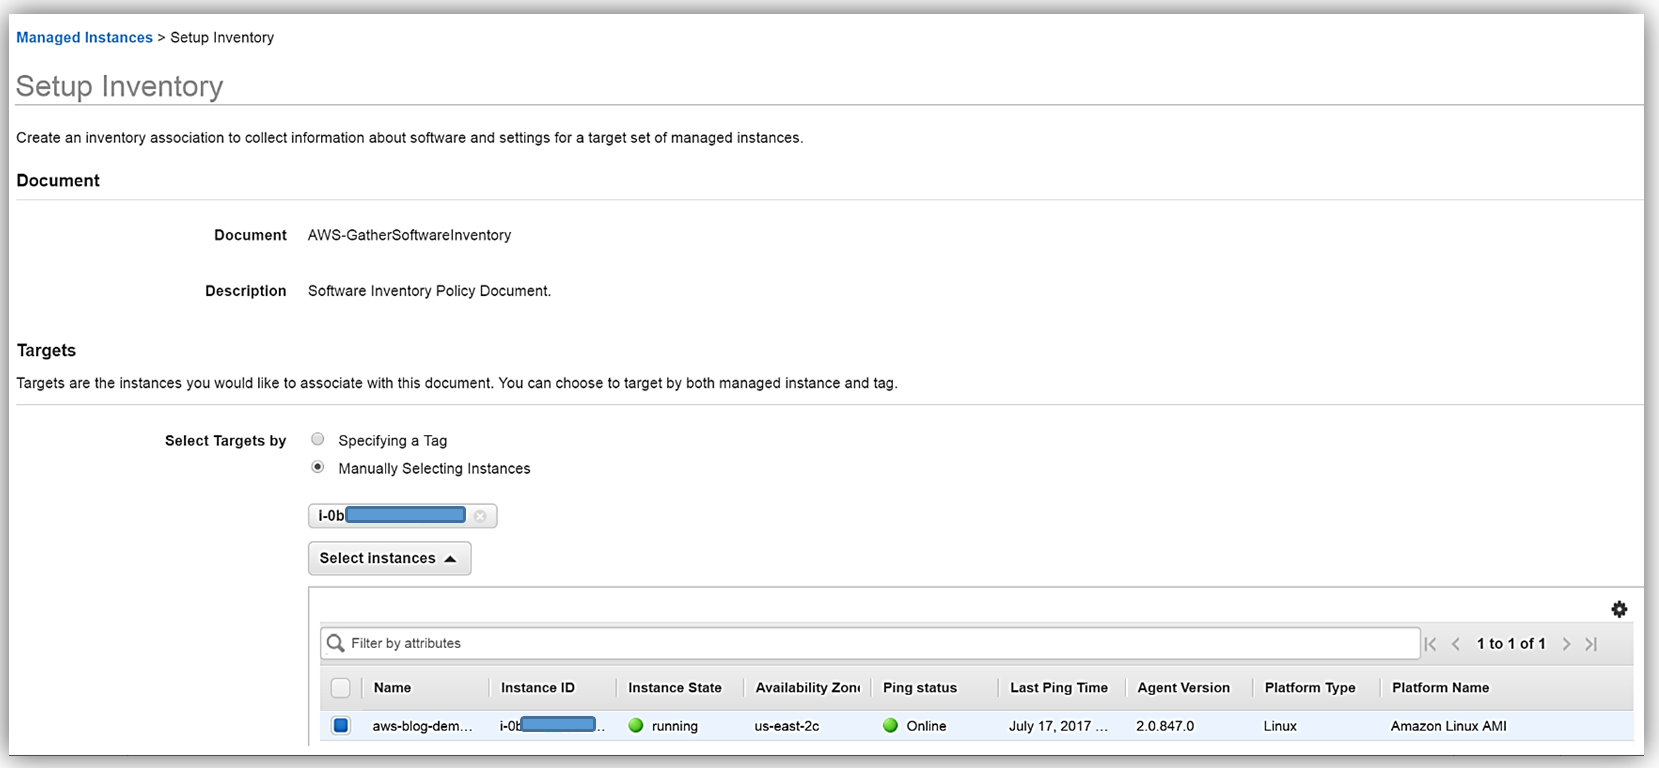Sort table by Agent Version column header

tap(1183, 688)
